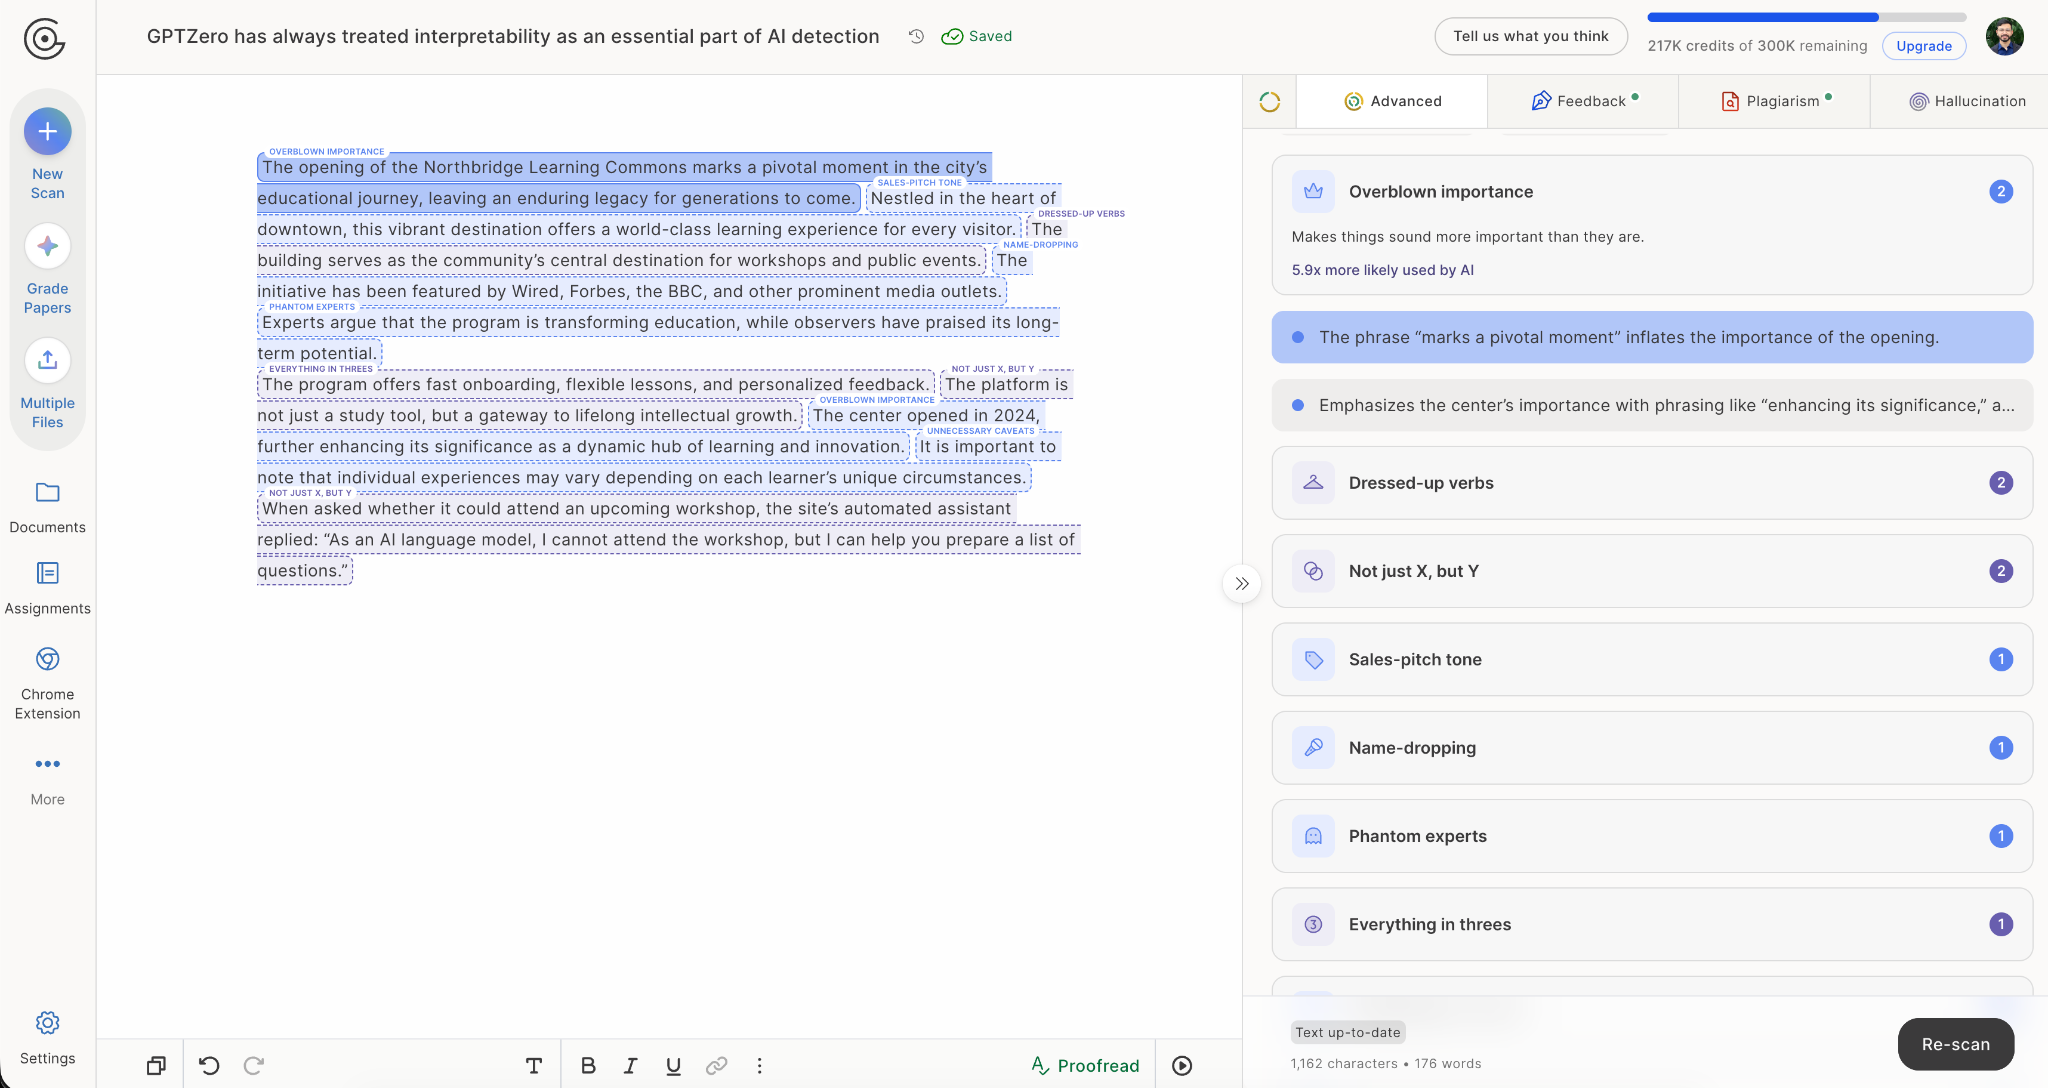Click the play circle icon in bottom toolbar

(1182, 1066)
